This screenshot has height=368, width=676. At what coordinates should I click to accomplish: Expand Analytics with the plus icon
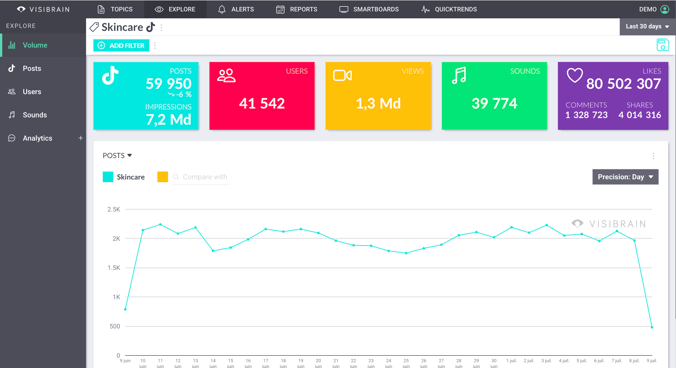point(80,138)
